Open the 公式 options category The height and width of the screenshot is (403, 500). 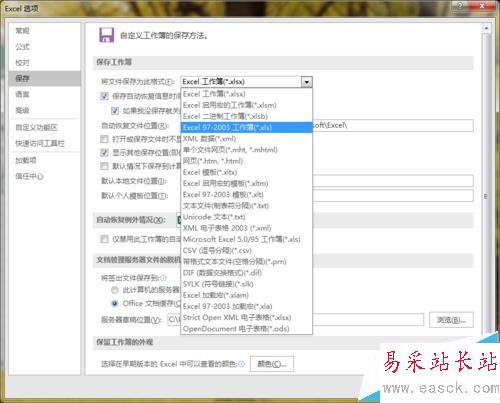coord(23,47)
